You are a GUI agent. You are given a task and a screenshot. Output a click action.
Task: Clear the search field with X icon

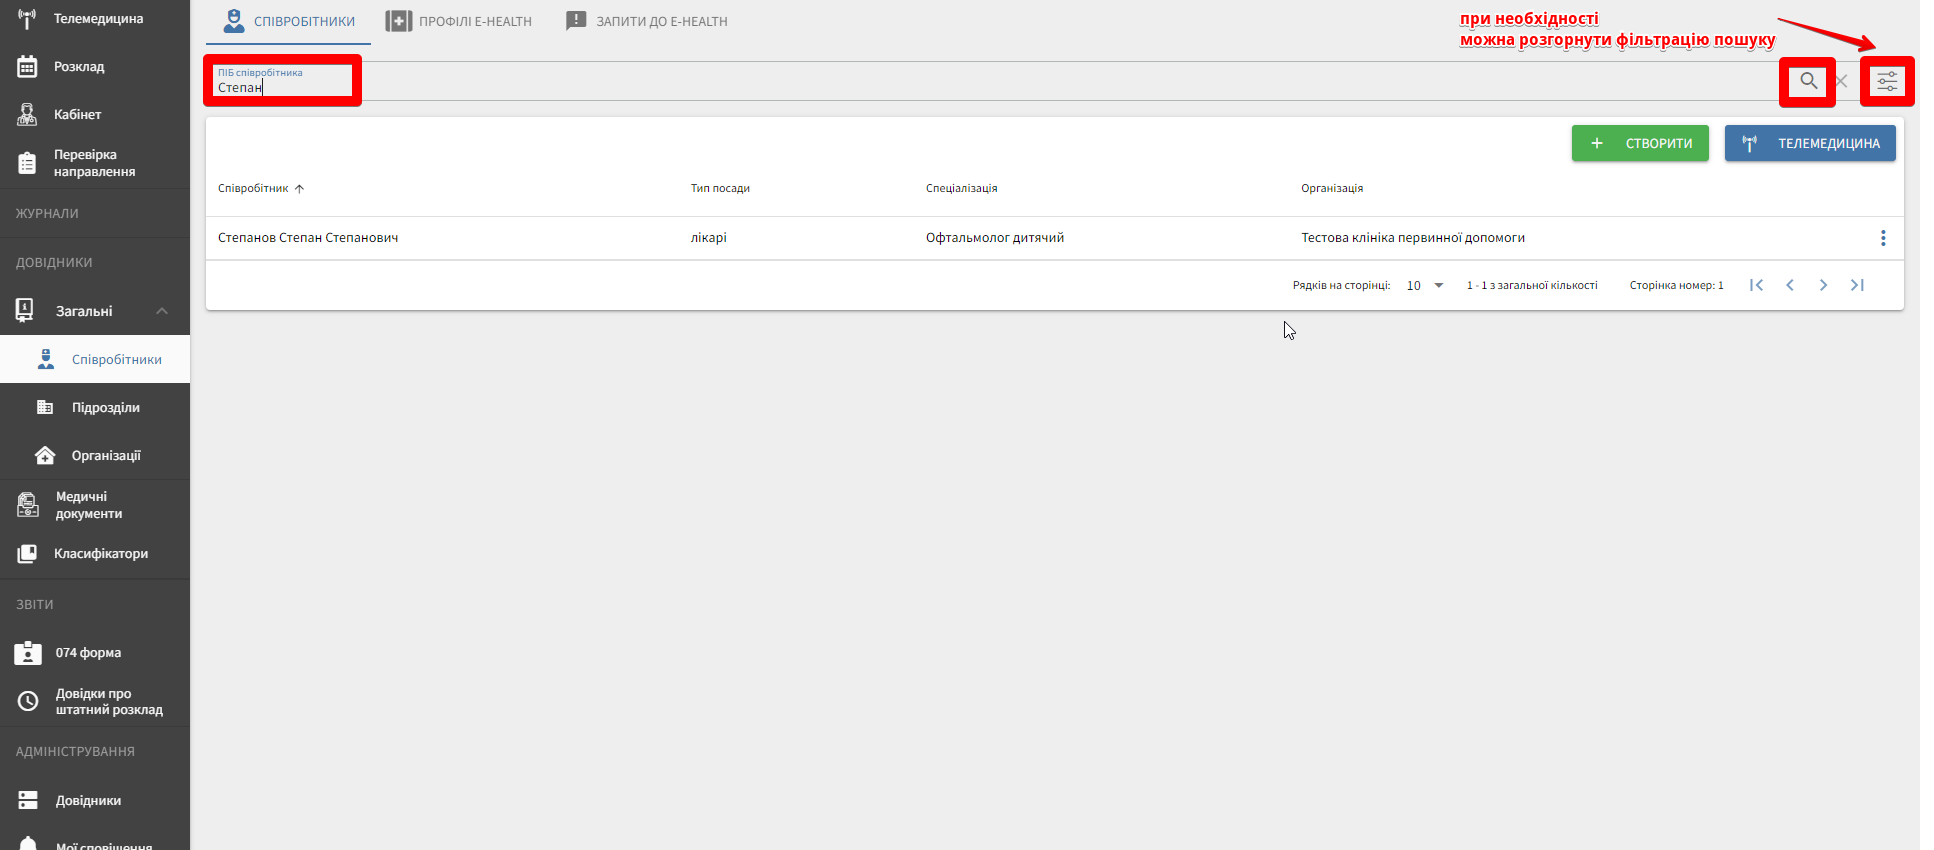[x=1841, y=82]
